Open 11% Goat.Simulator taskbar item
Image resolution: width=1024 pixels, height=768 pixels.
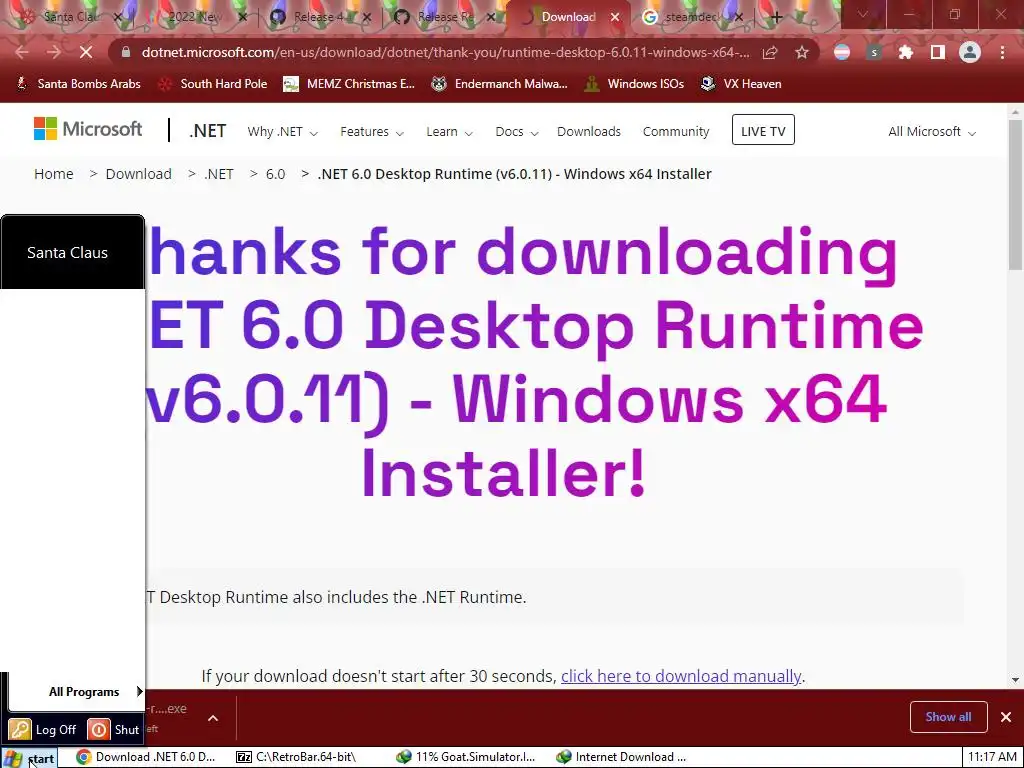[x=466, y=757]
